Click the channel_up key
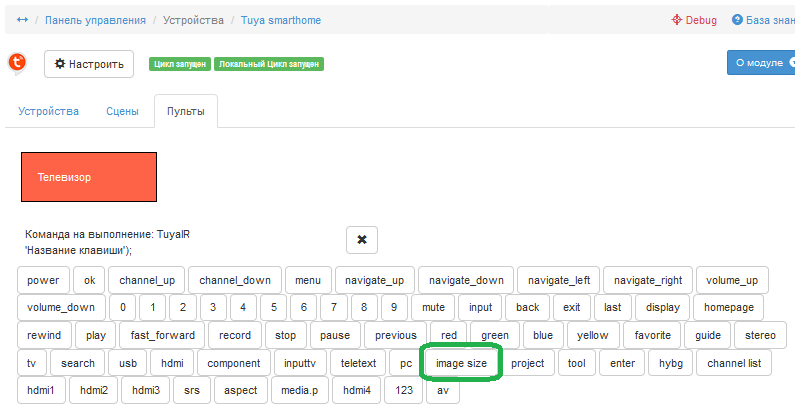Screen dimensions: 795x416 coord(147,280)
